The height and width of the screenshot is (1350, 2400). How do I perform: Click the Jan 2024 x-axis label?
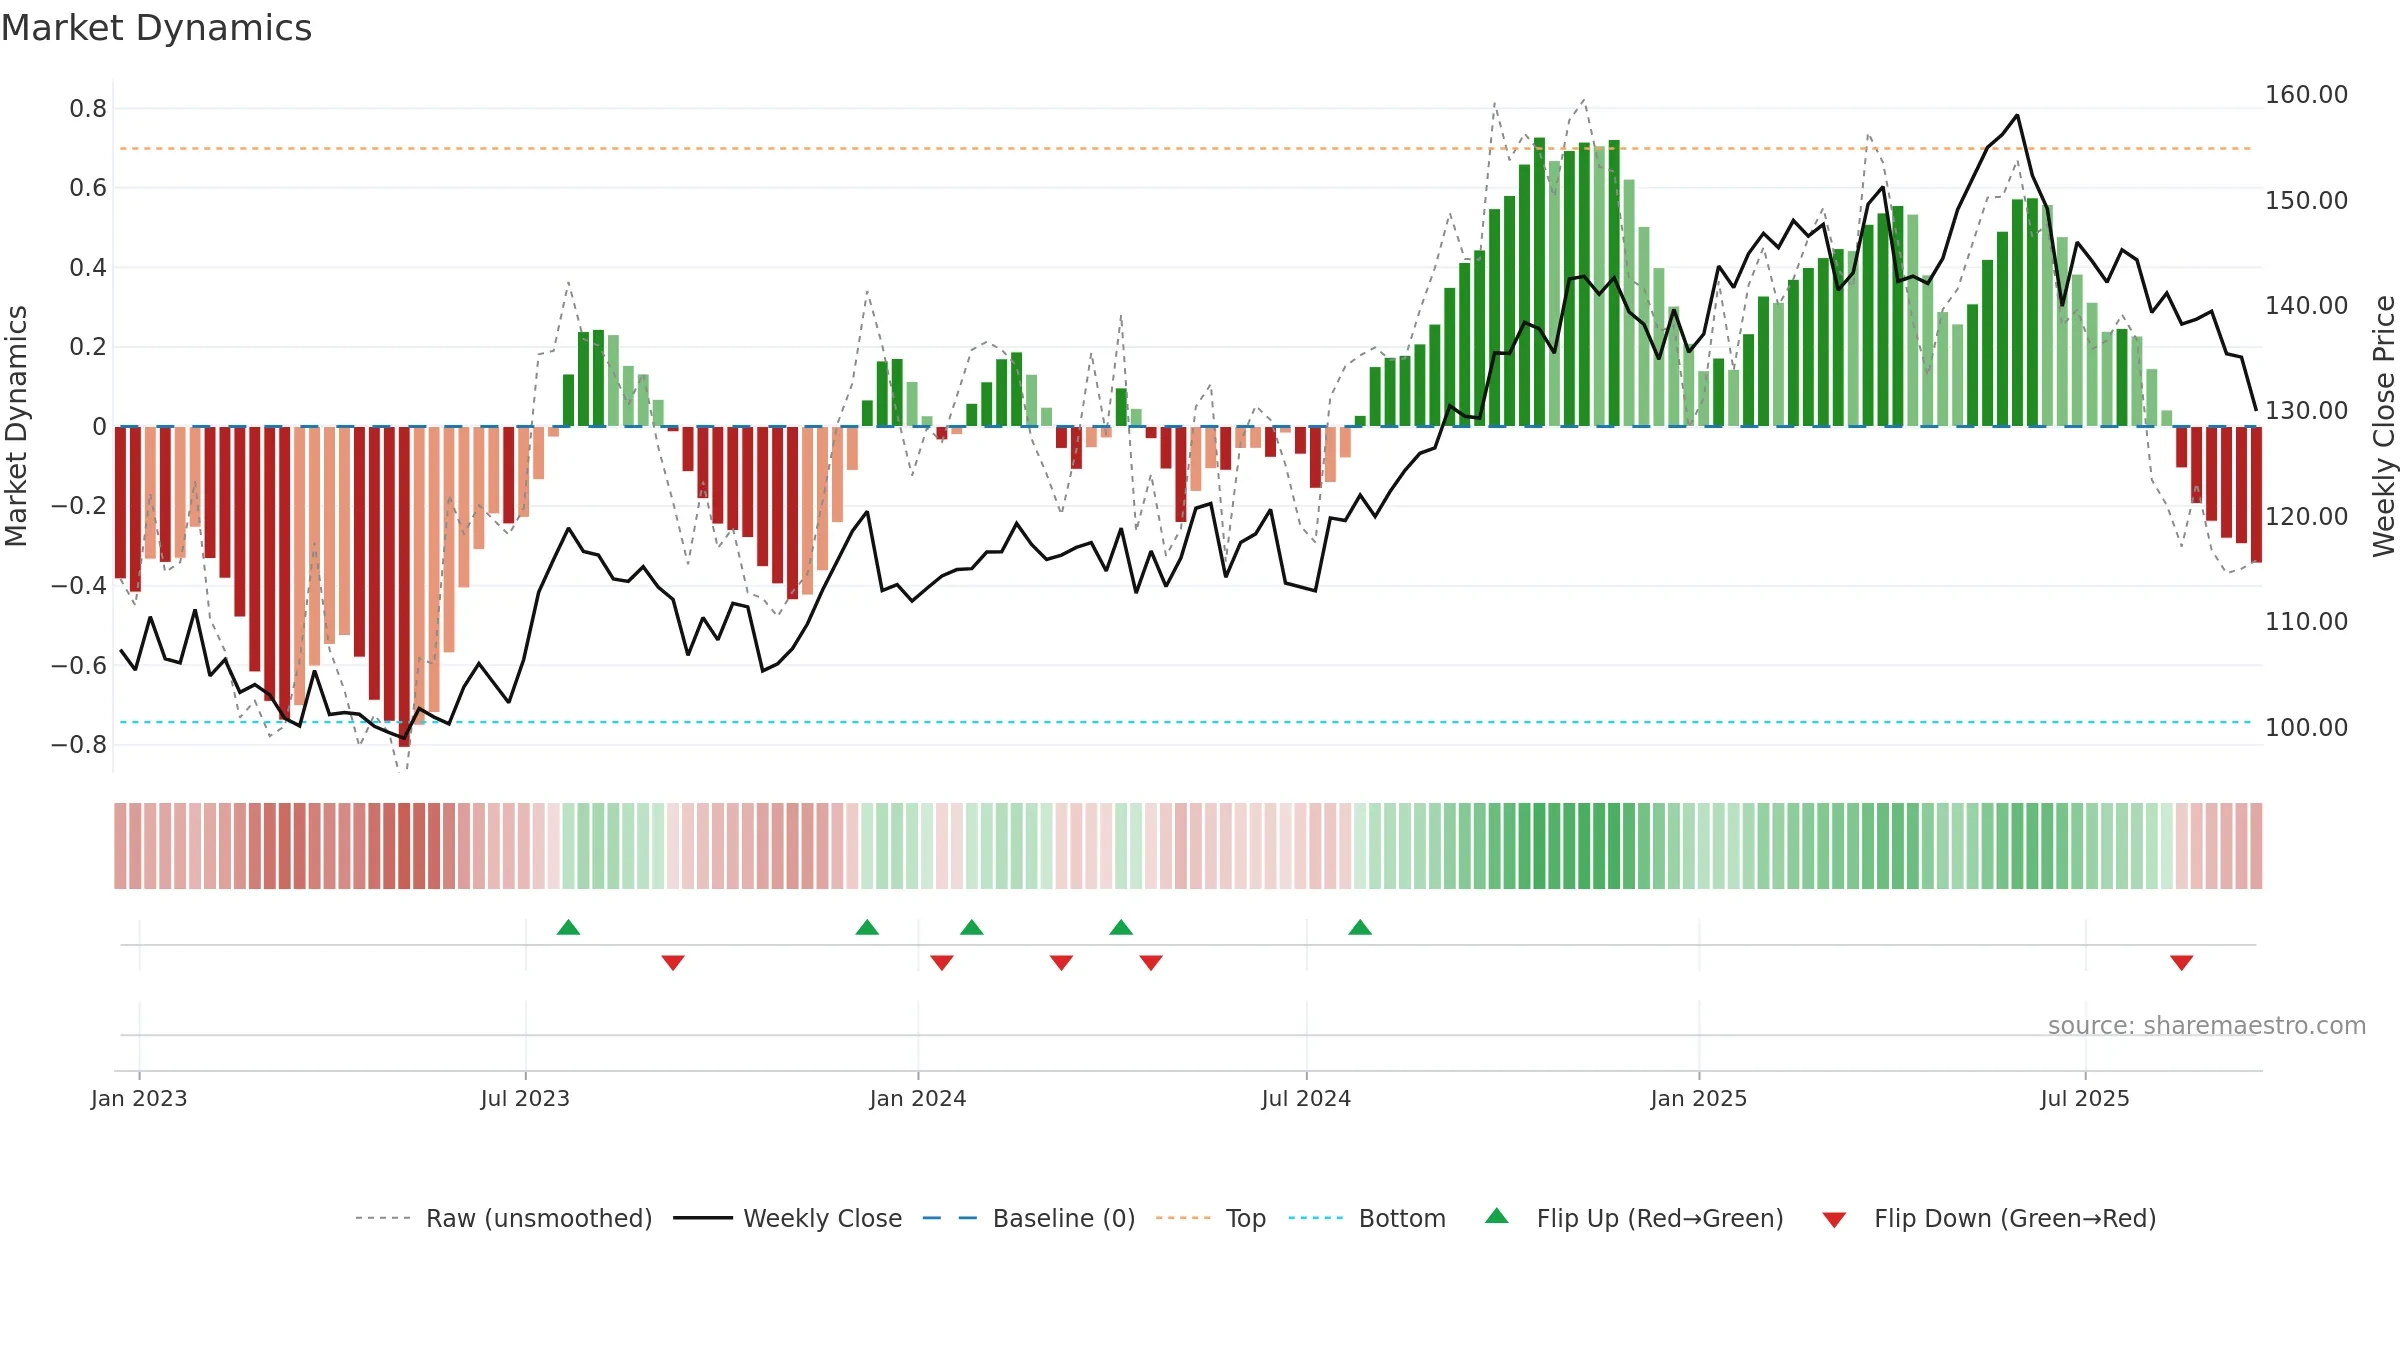coord(918,1098)
